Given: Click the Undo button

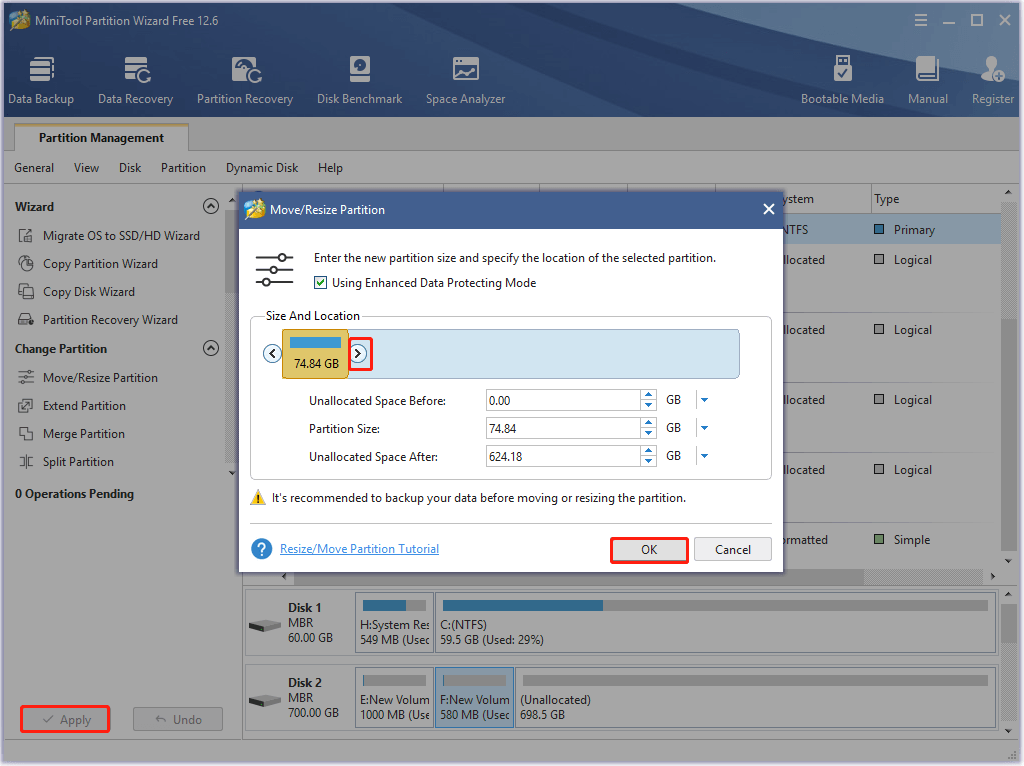Looking at the screenshot, I should tap(178, 719).
